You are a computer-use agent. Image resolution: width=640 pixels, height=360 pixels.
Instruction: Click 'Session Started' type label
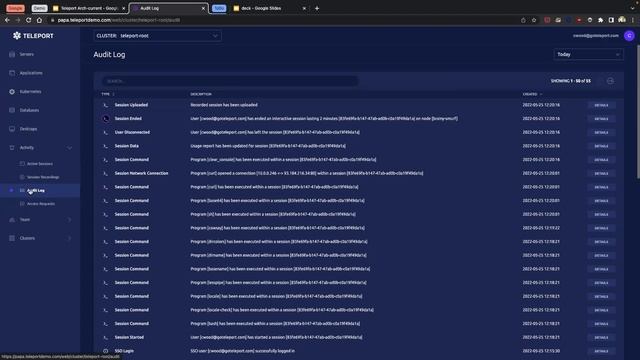129,337
